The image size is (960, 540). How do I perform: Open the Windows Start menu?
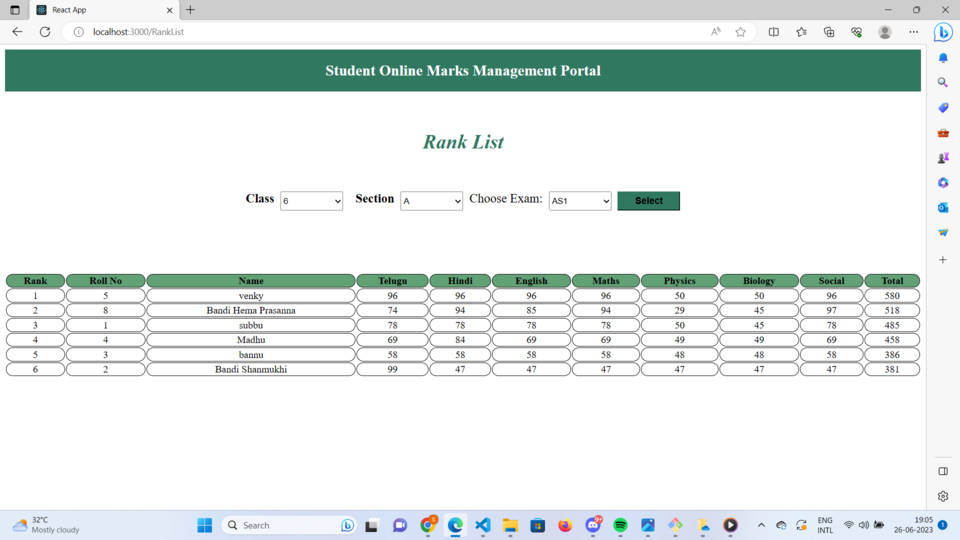pyautogui.click(x=204, y=525)
